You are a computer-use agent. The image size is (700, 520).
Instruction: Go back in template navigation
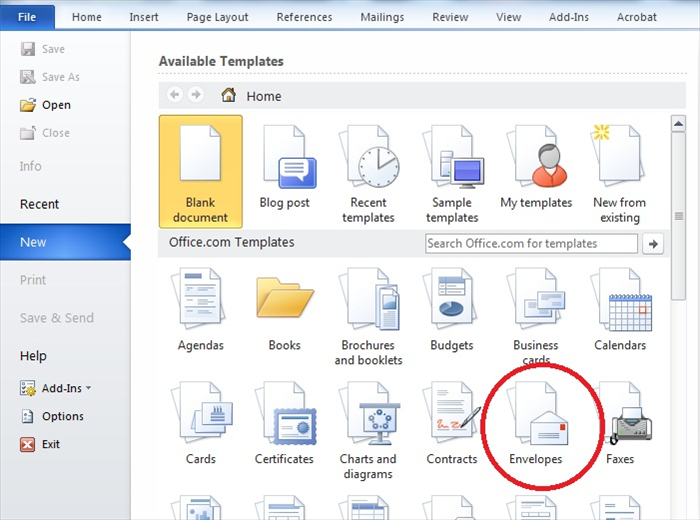[x=175, y=95]
